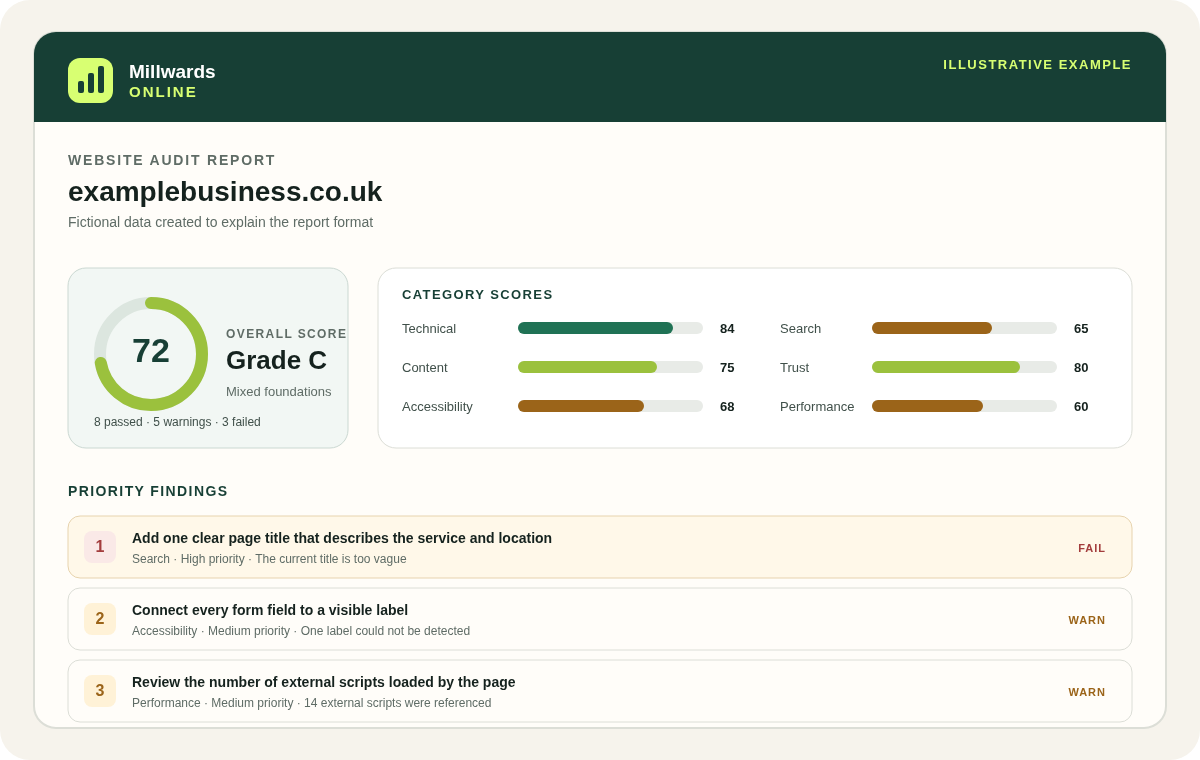Click the CATEGORY SCORES heading
The width and height of the screenshot is (1200, 760).
(x=477, y=295)
